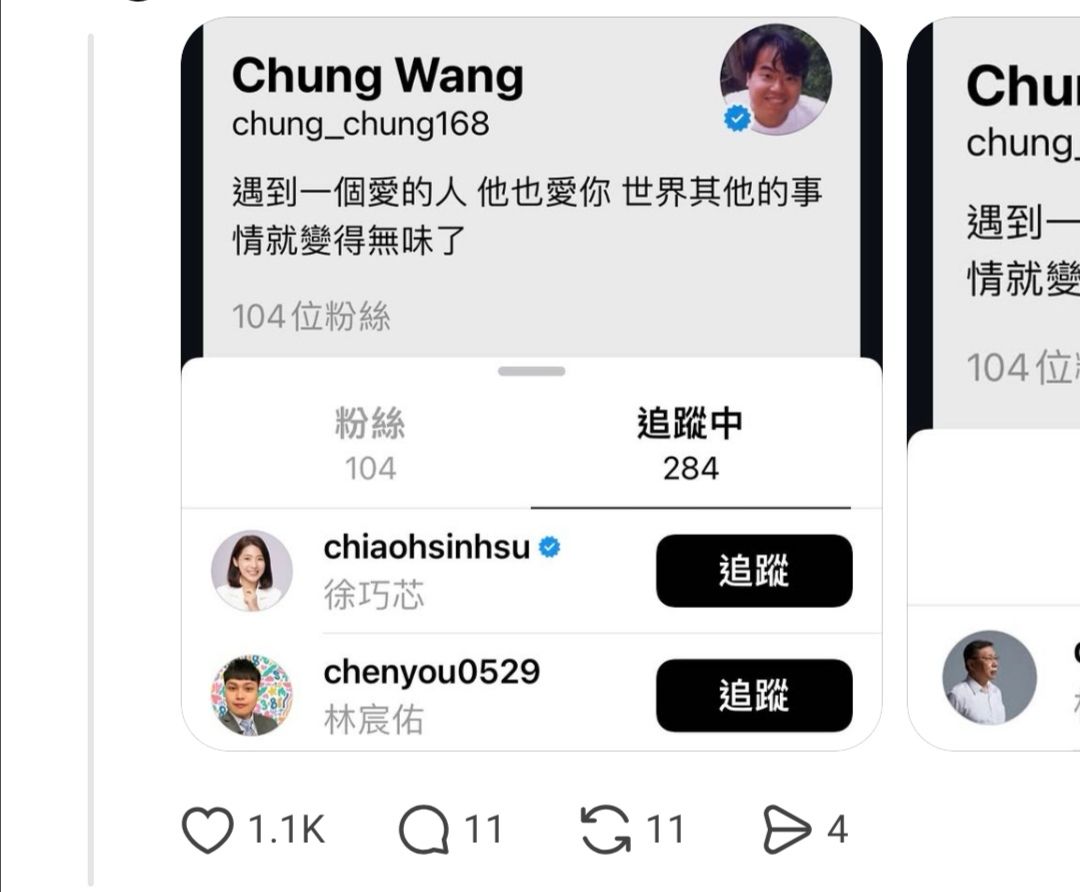Open comments via speech bubble icon

pos(424,829)
